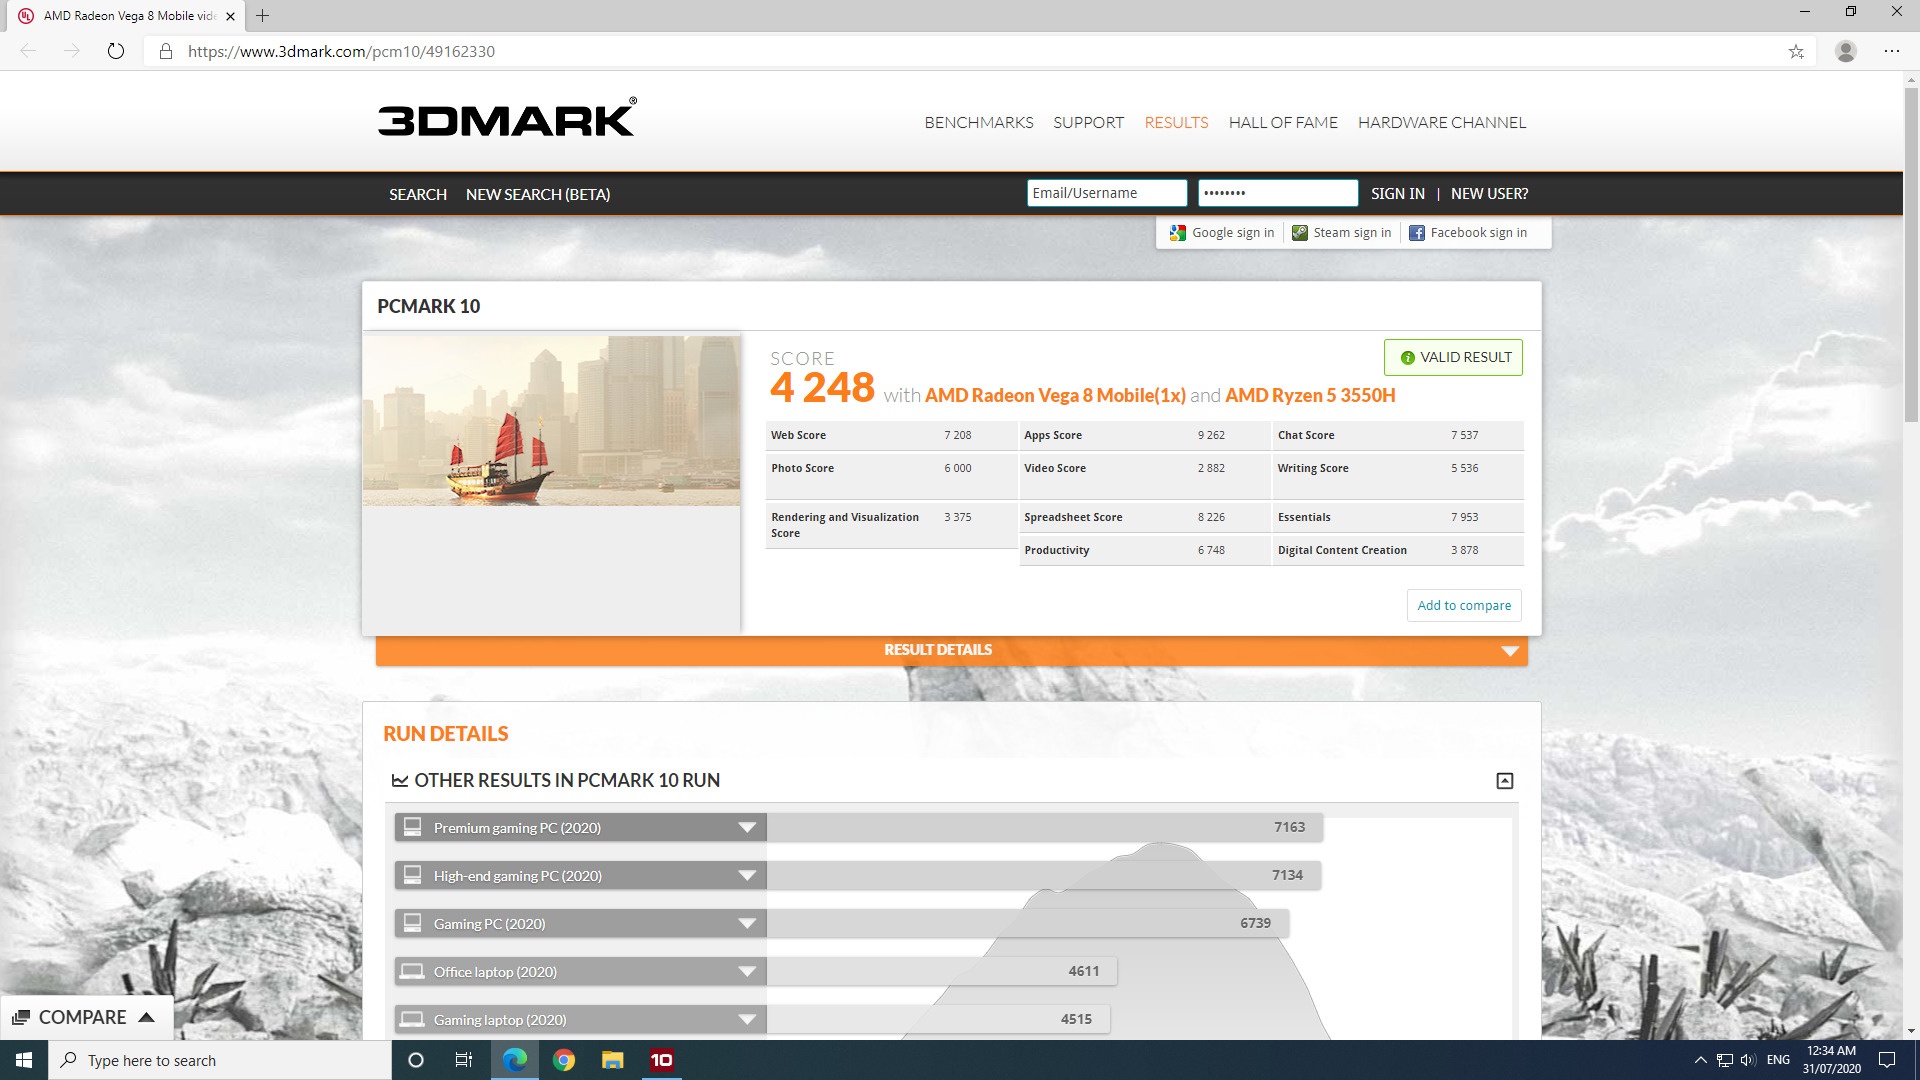Image resolution: width=1920 pixels, height=1080 pixels.
Task: Click the ENG language indicator
Action: 1778,1060
